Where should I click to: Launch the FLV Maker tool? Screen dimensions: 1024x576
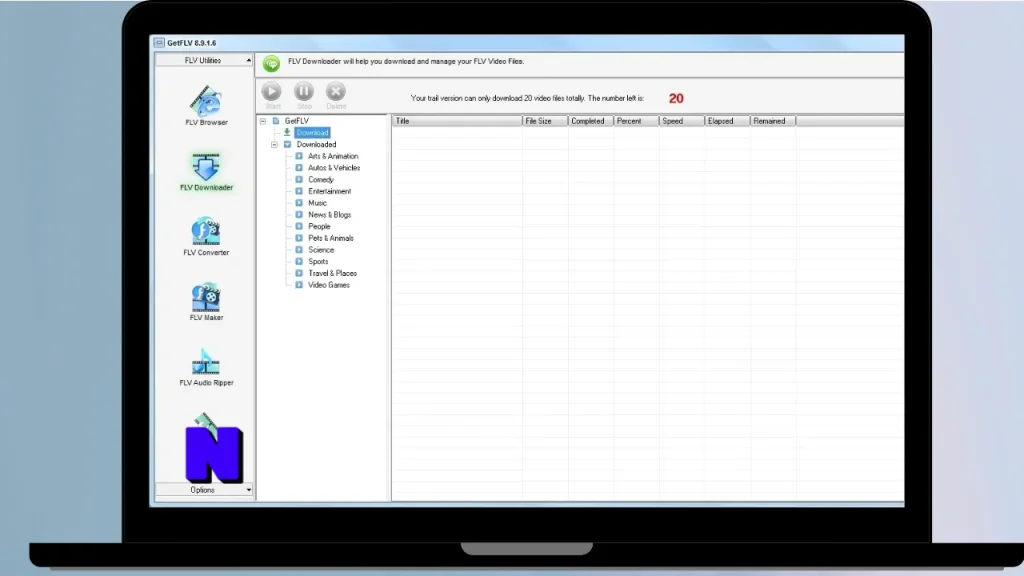coord(206,302)
